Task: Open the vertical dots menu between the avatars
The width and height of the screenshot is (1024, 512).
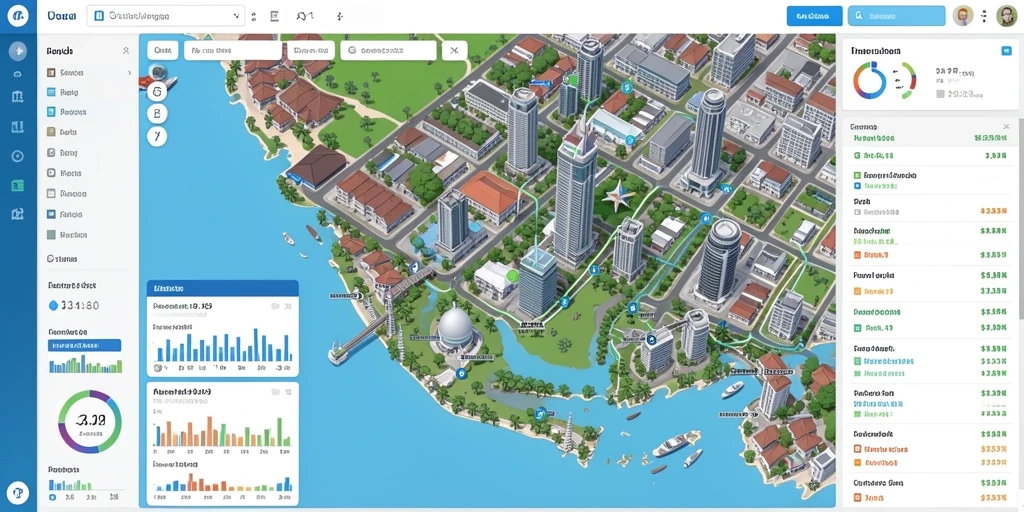Action: (984, 16)
